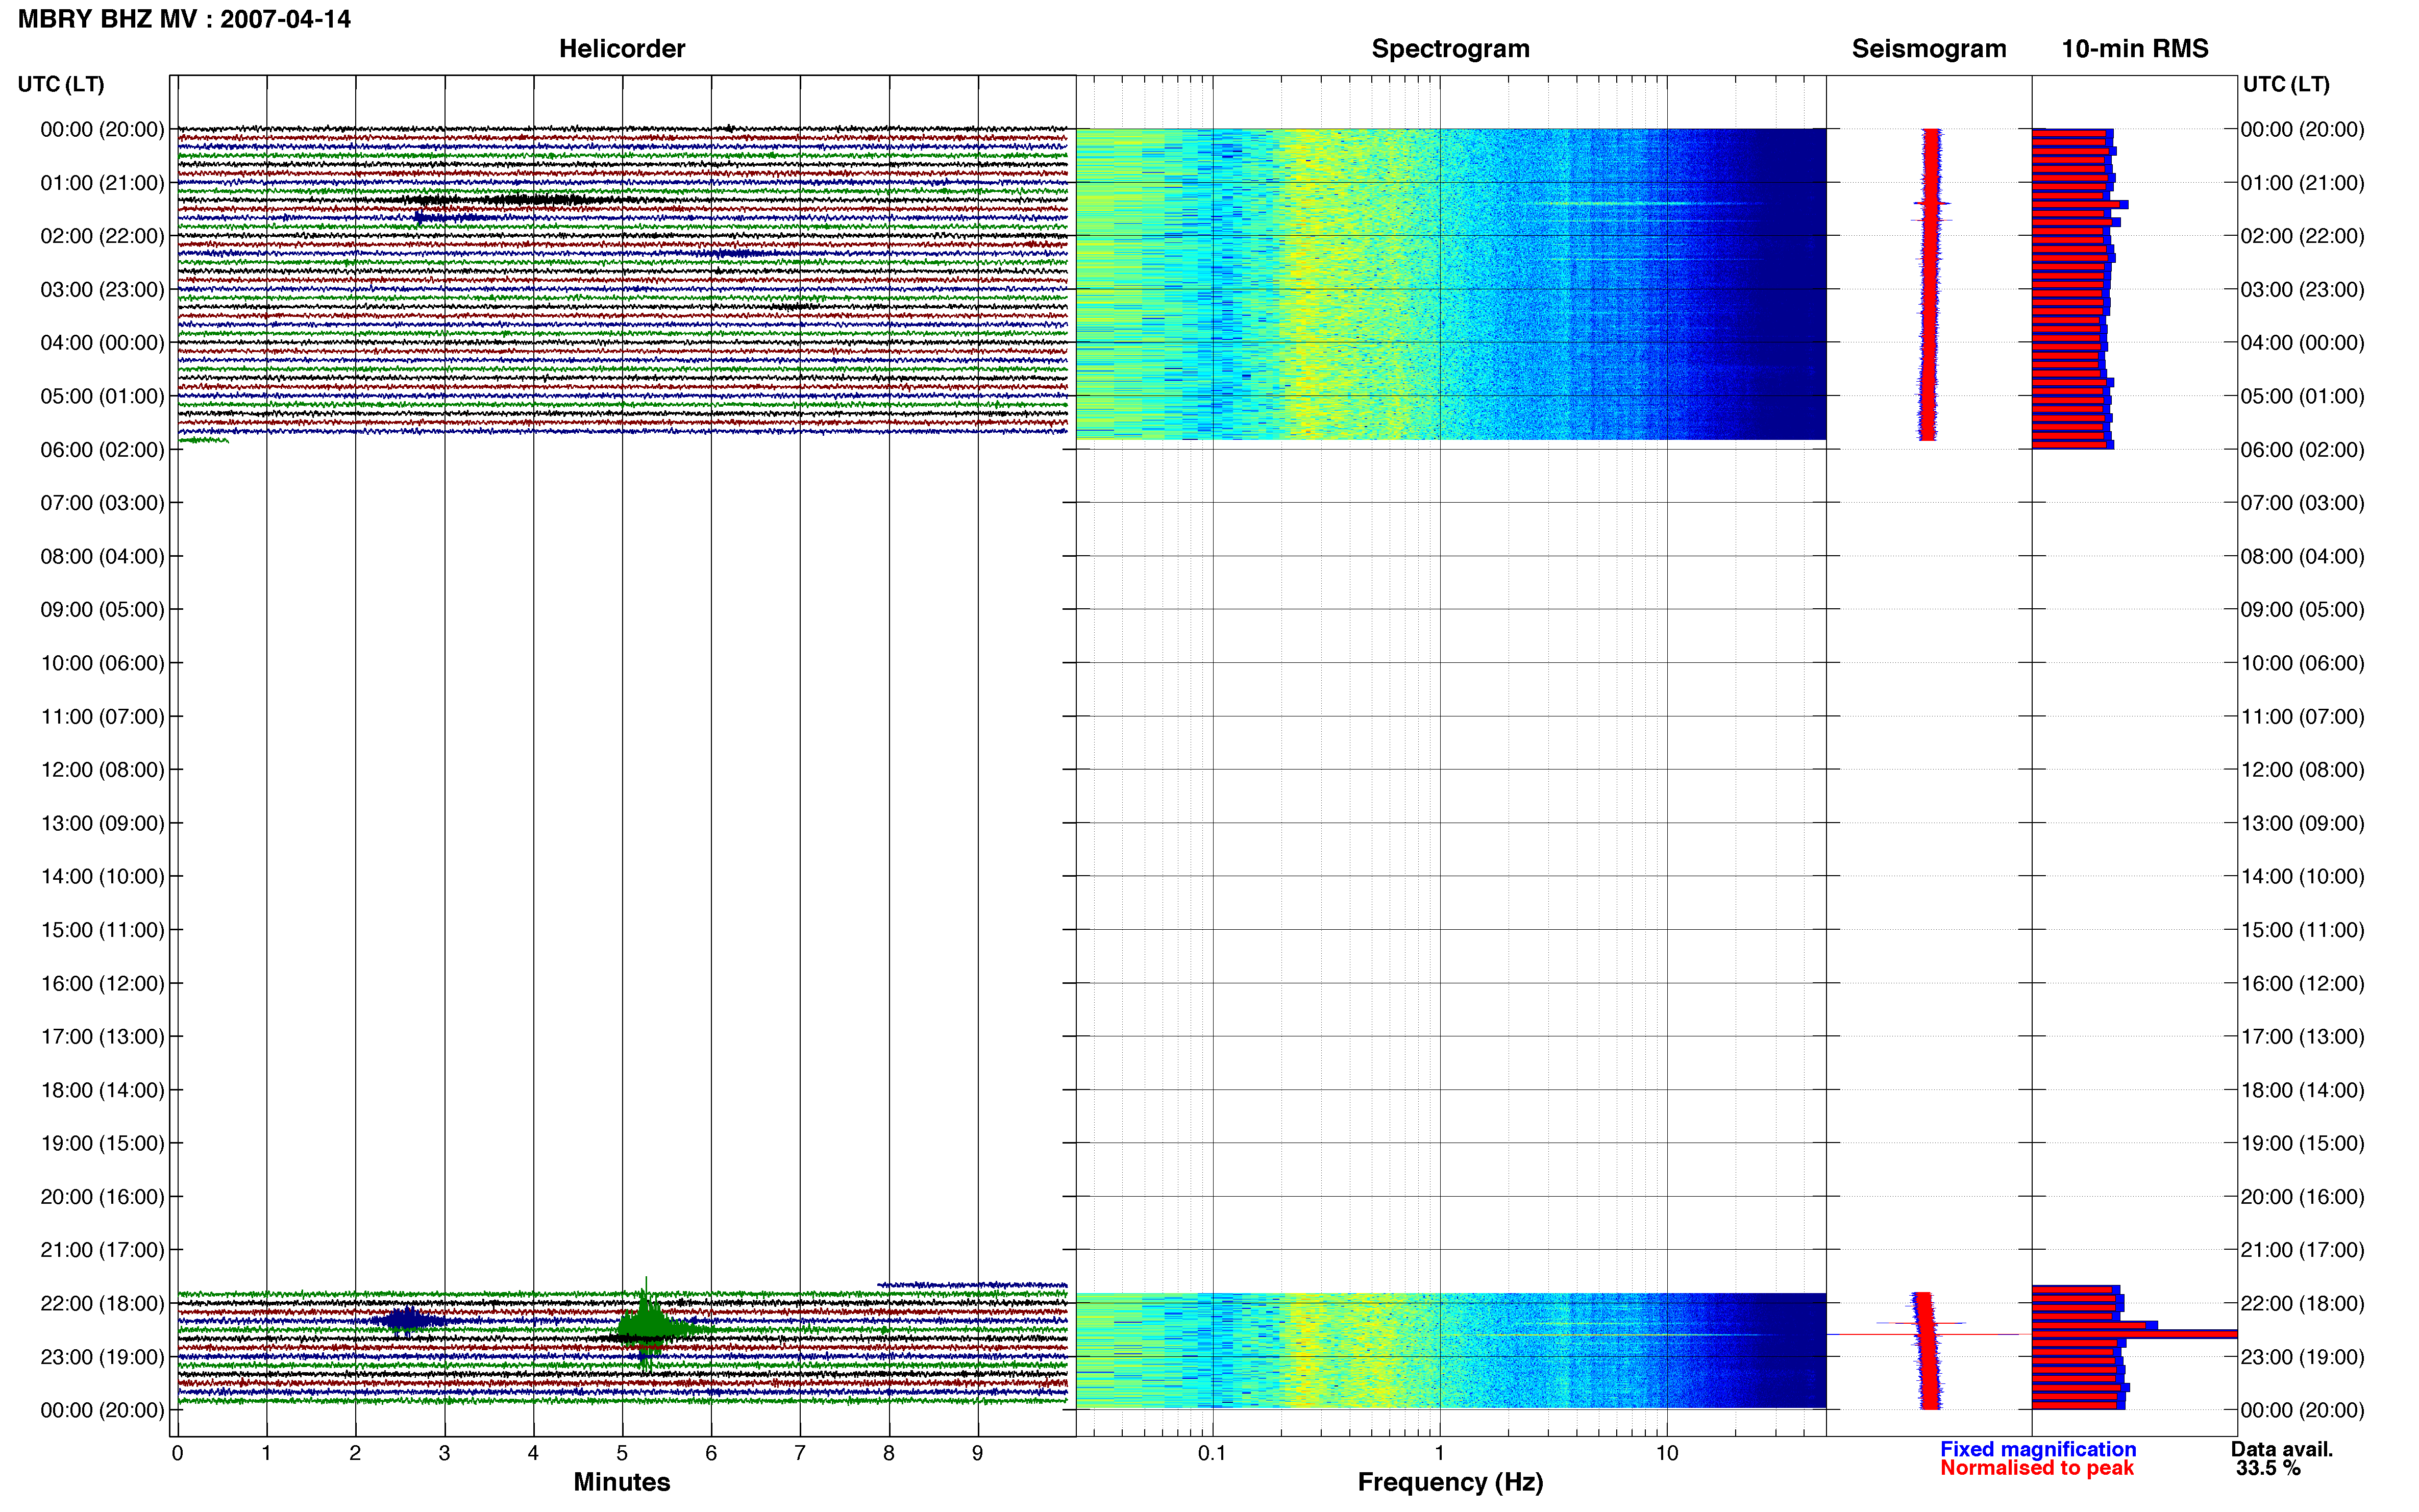Click right time label '19:00 (15:00)'
The height and width of the screenshot is (1512, 2419).
point(2302,1143)
